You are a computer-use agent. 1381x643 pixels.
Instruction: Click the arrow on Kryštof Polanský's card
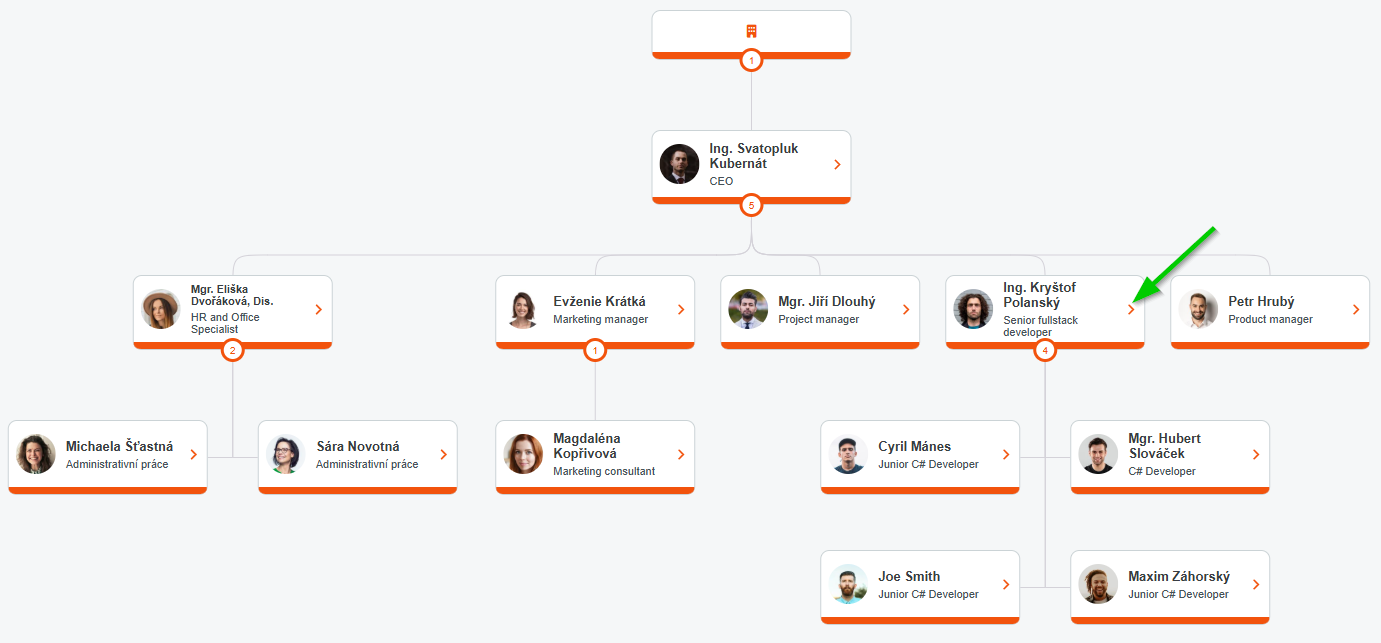click(x=1131, y=310)
